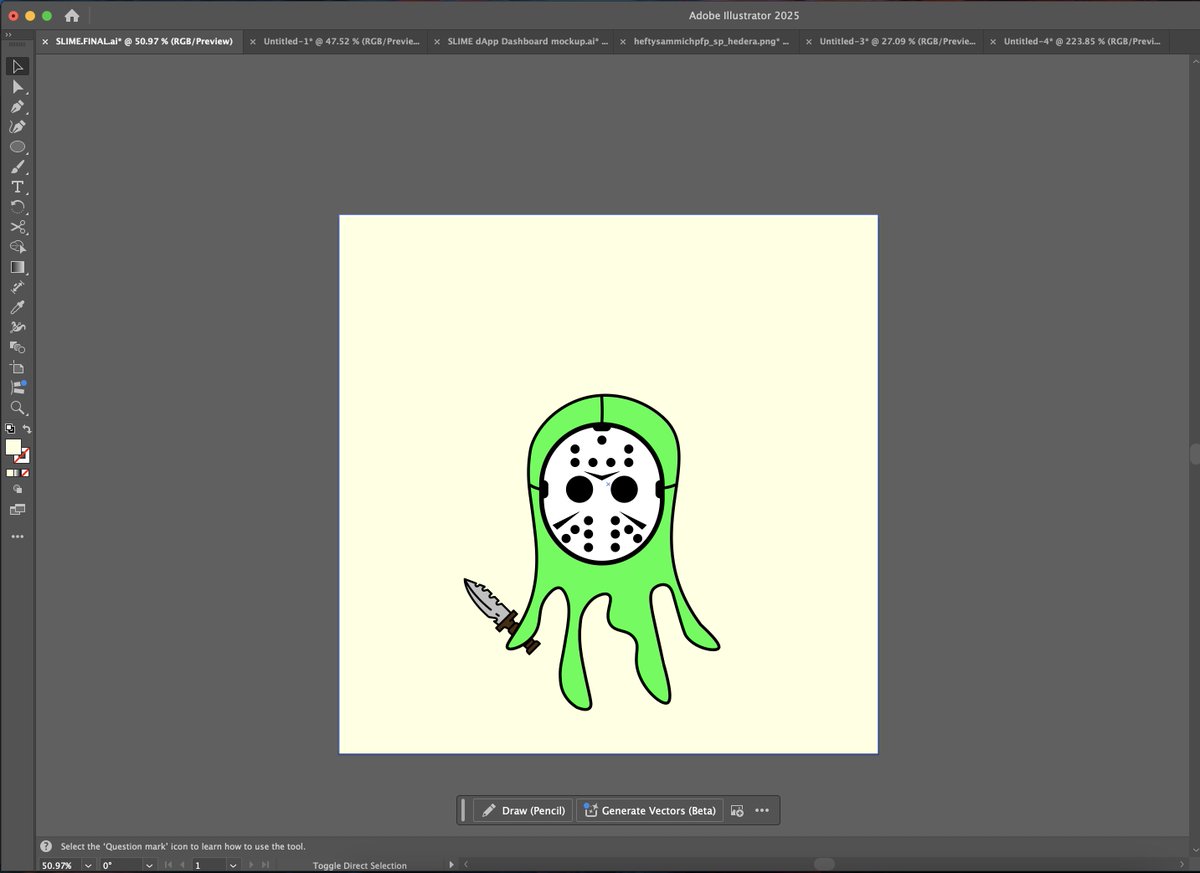
Task: Select the Selection tool arrow
Action: click(17, 67)
